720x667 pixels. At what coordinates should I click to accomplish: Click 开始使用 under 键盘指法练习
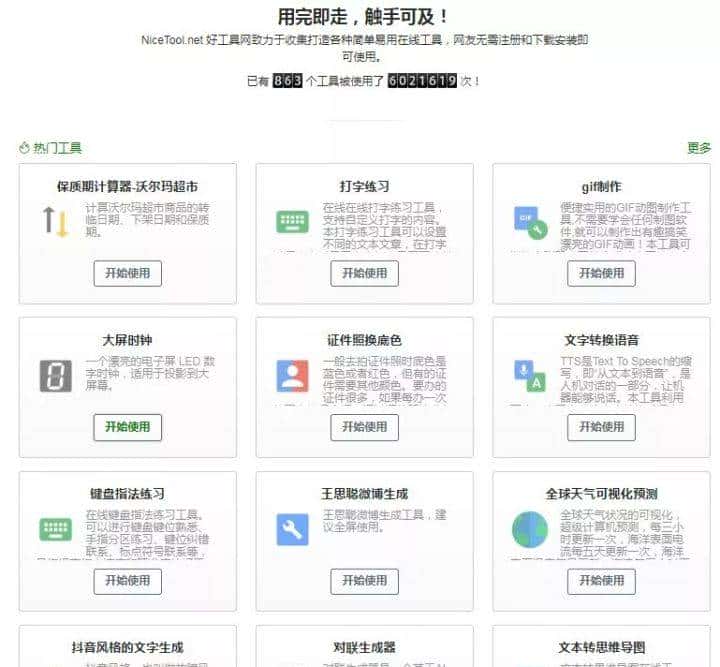tap(128, 581)
